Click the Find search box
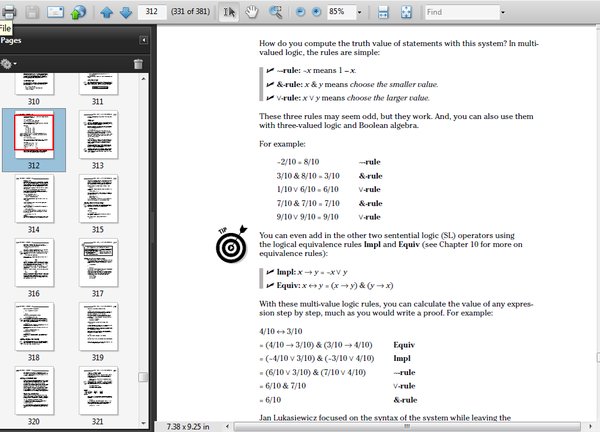Screen dimensions: 600x432 pyautogui.click(x=462, y=12)
